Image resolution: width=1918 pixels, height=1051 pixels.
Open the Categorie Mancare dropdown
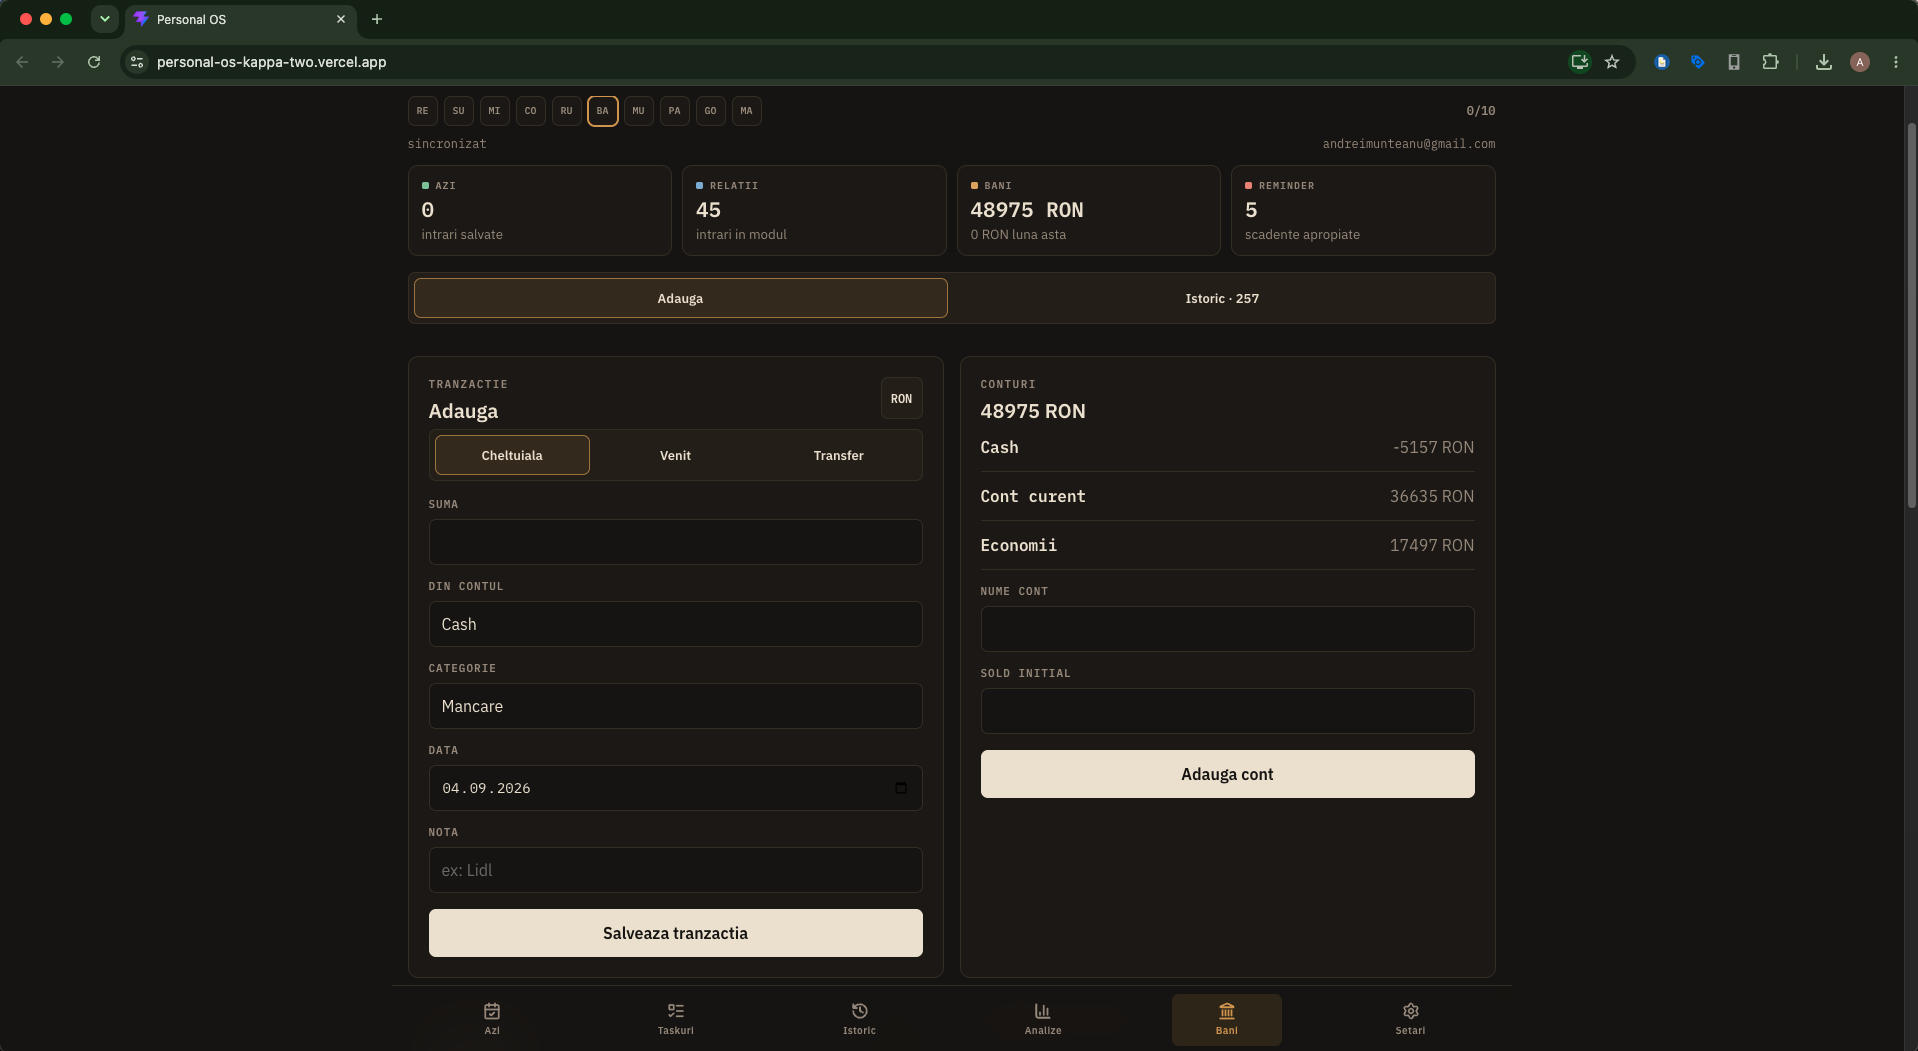[x=675, y=706]
